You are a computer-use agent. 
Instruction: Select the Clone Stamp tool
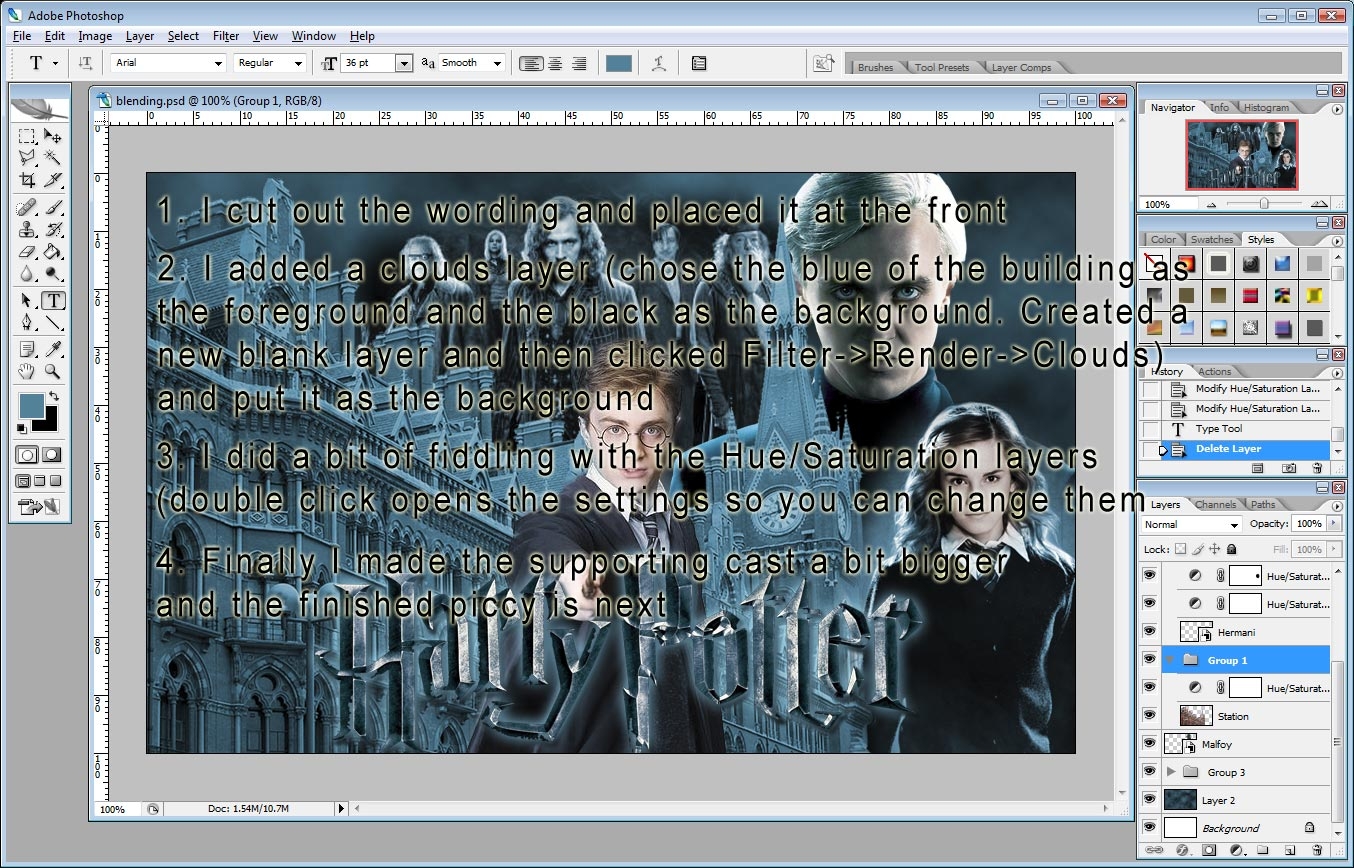(28, 230)
